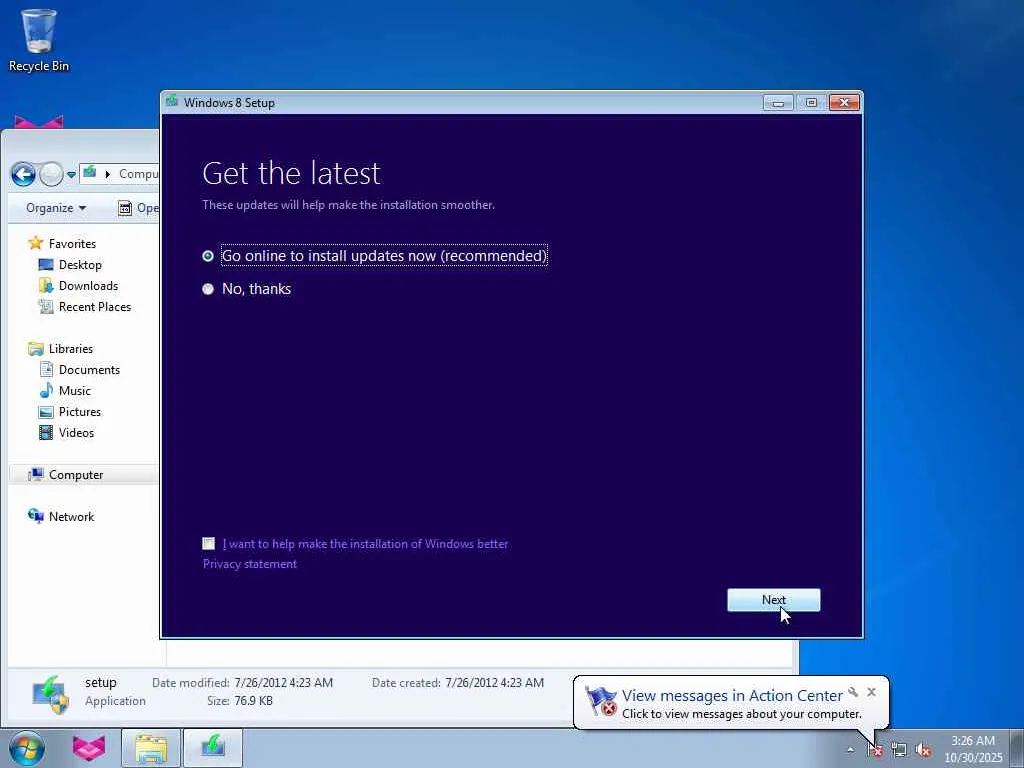Screen dimensions: 1024x768
Task: Click the Videos film icon
Action: pyautogui.click(x=46, y=432)
